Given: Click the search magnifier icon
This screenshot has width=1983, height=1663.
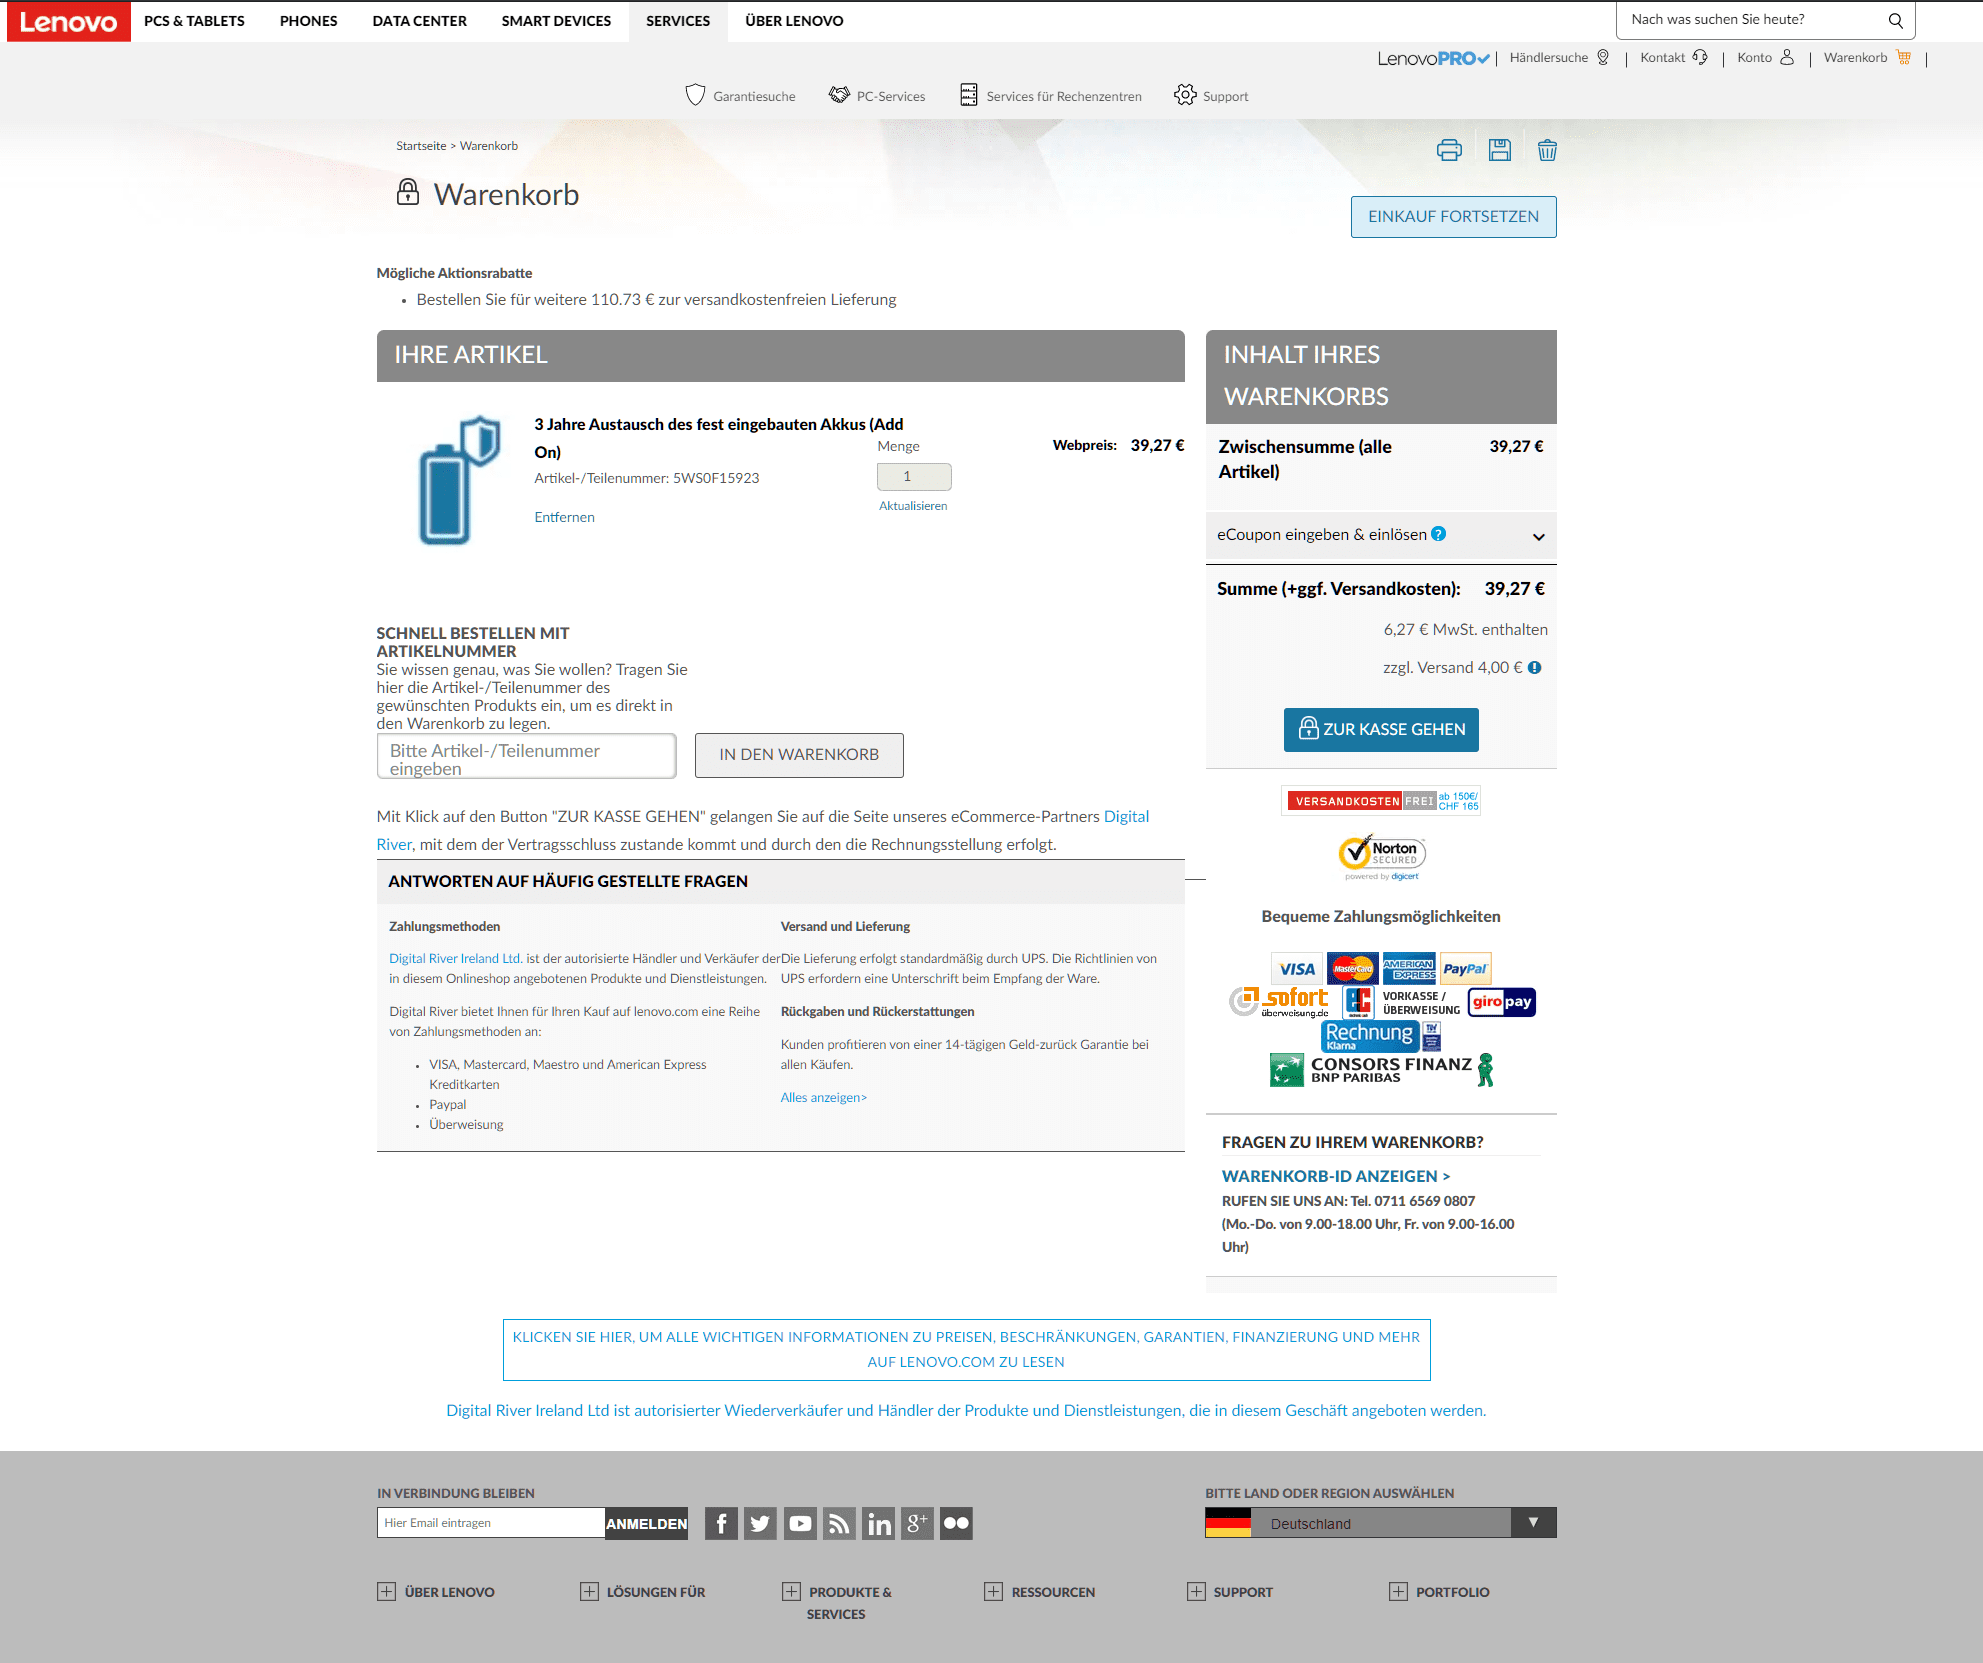Looking at the screenshot, I should point(1895,20).
